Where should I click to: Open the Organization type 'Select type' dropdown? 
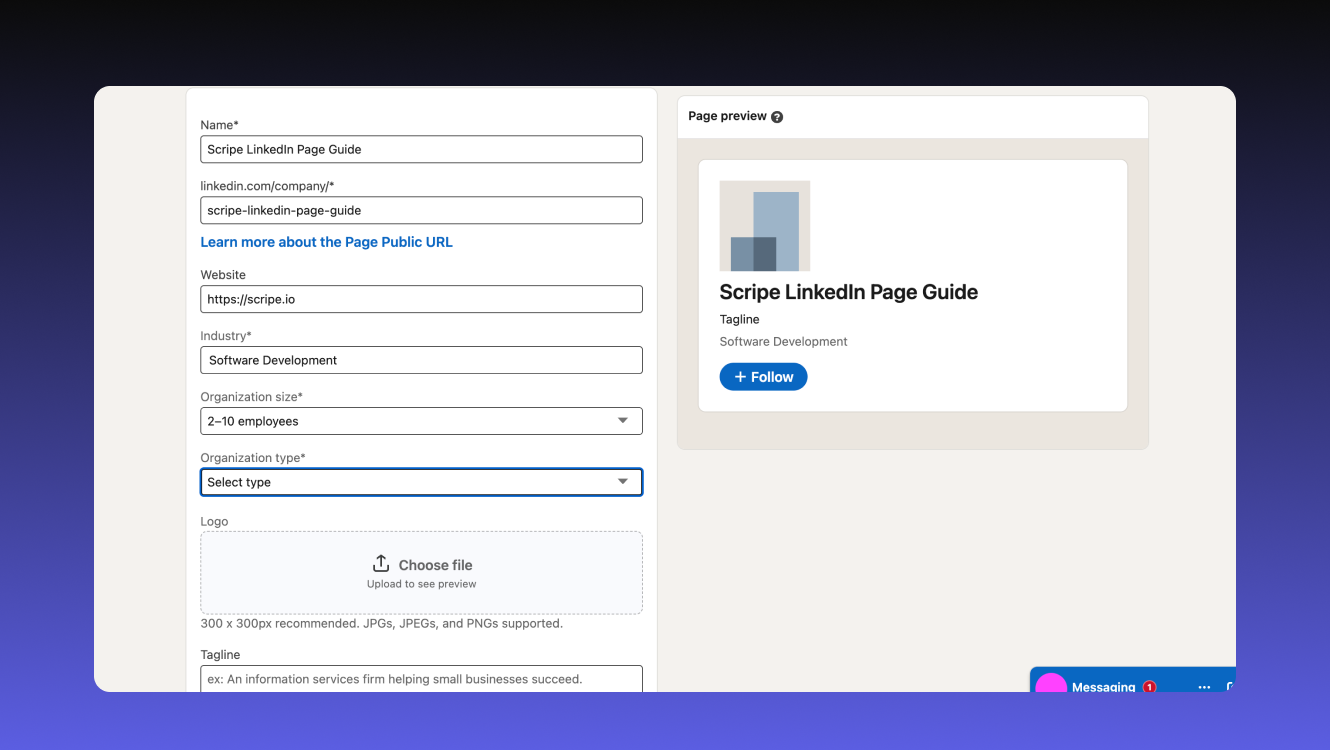coord(421,482)
